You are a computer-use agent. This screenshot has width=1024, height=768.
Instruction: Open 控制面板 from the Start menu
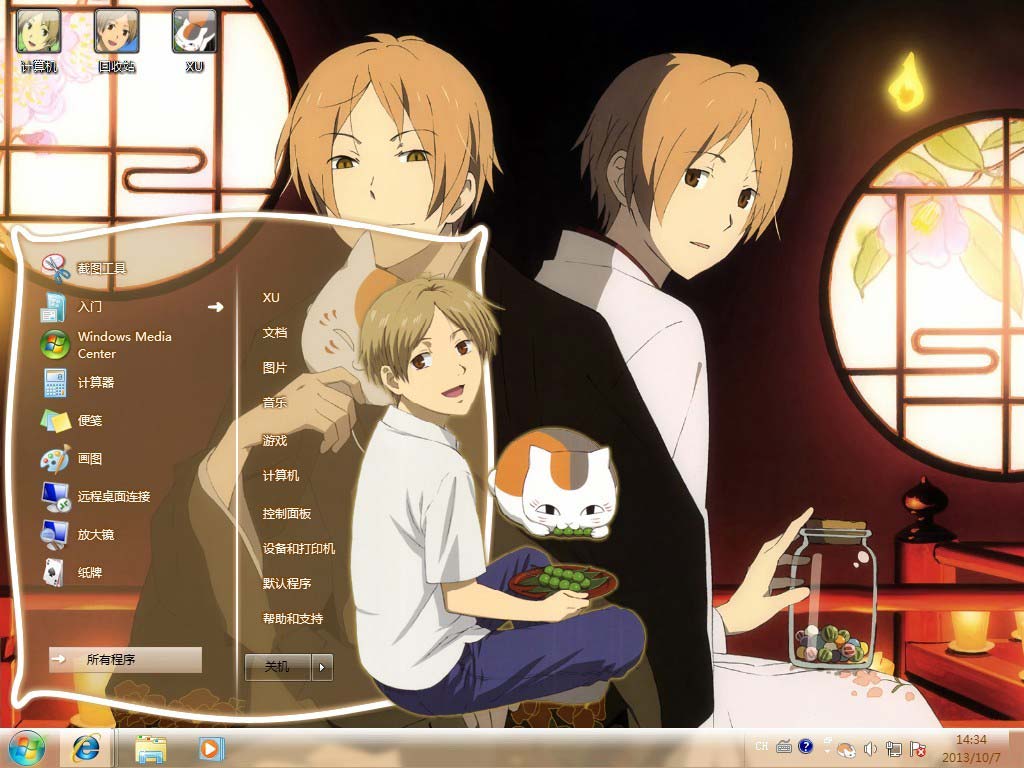click(x=287, y=513)
